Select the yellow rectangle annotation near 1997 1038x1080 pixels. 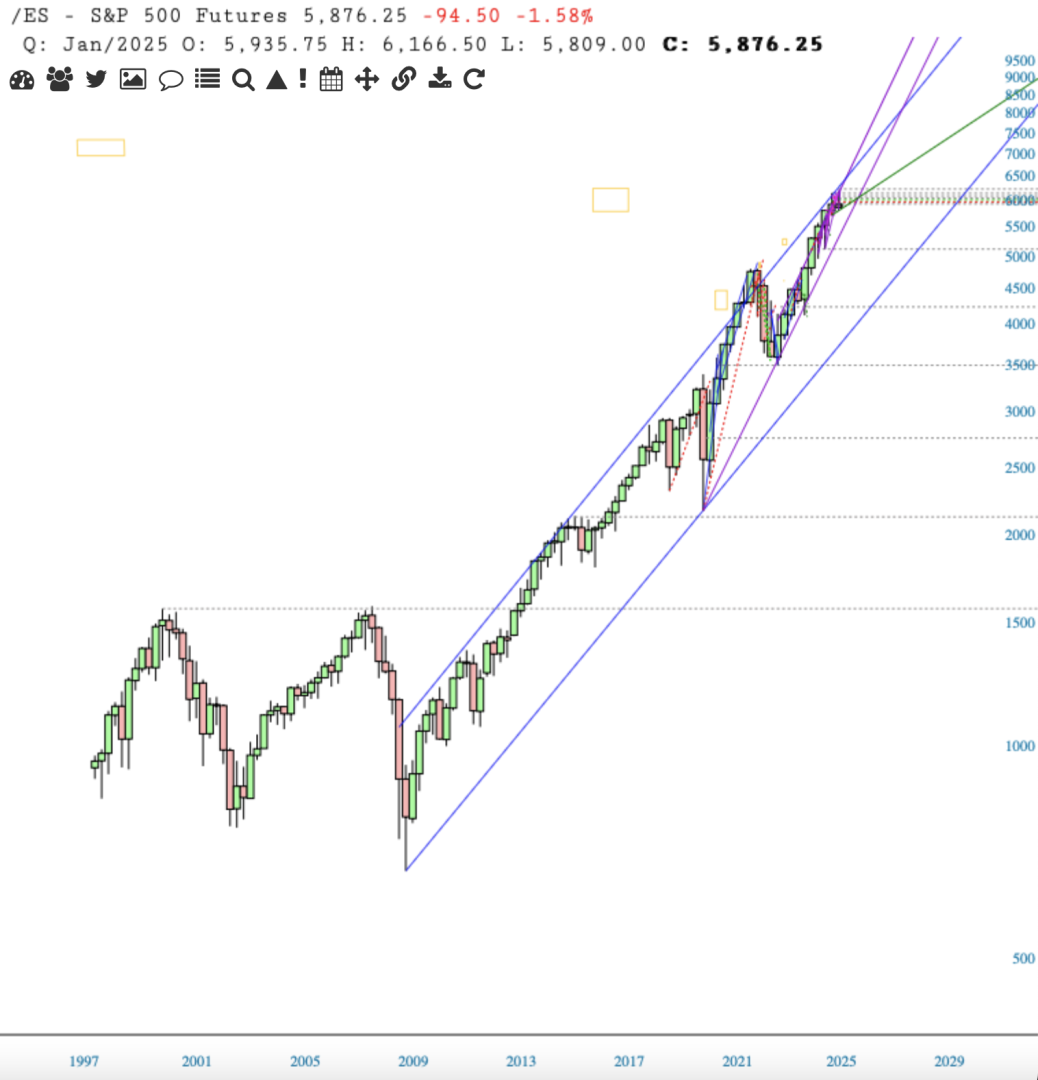click(x=101, y=147)
